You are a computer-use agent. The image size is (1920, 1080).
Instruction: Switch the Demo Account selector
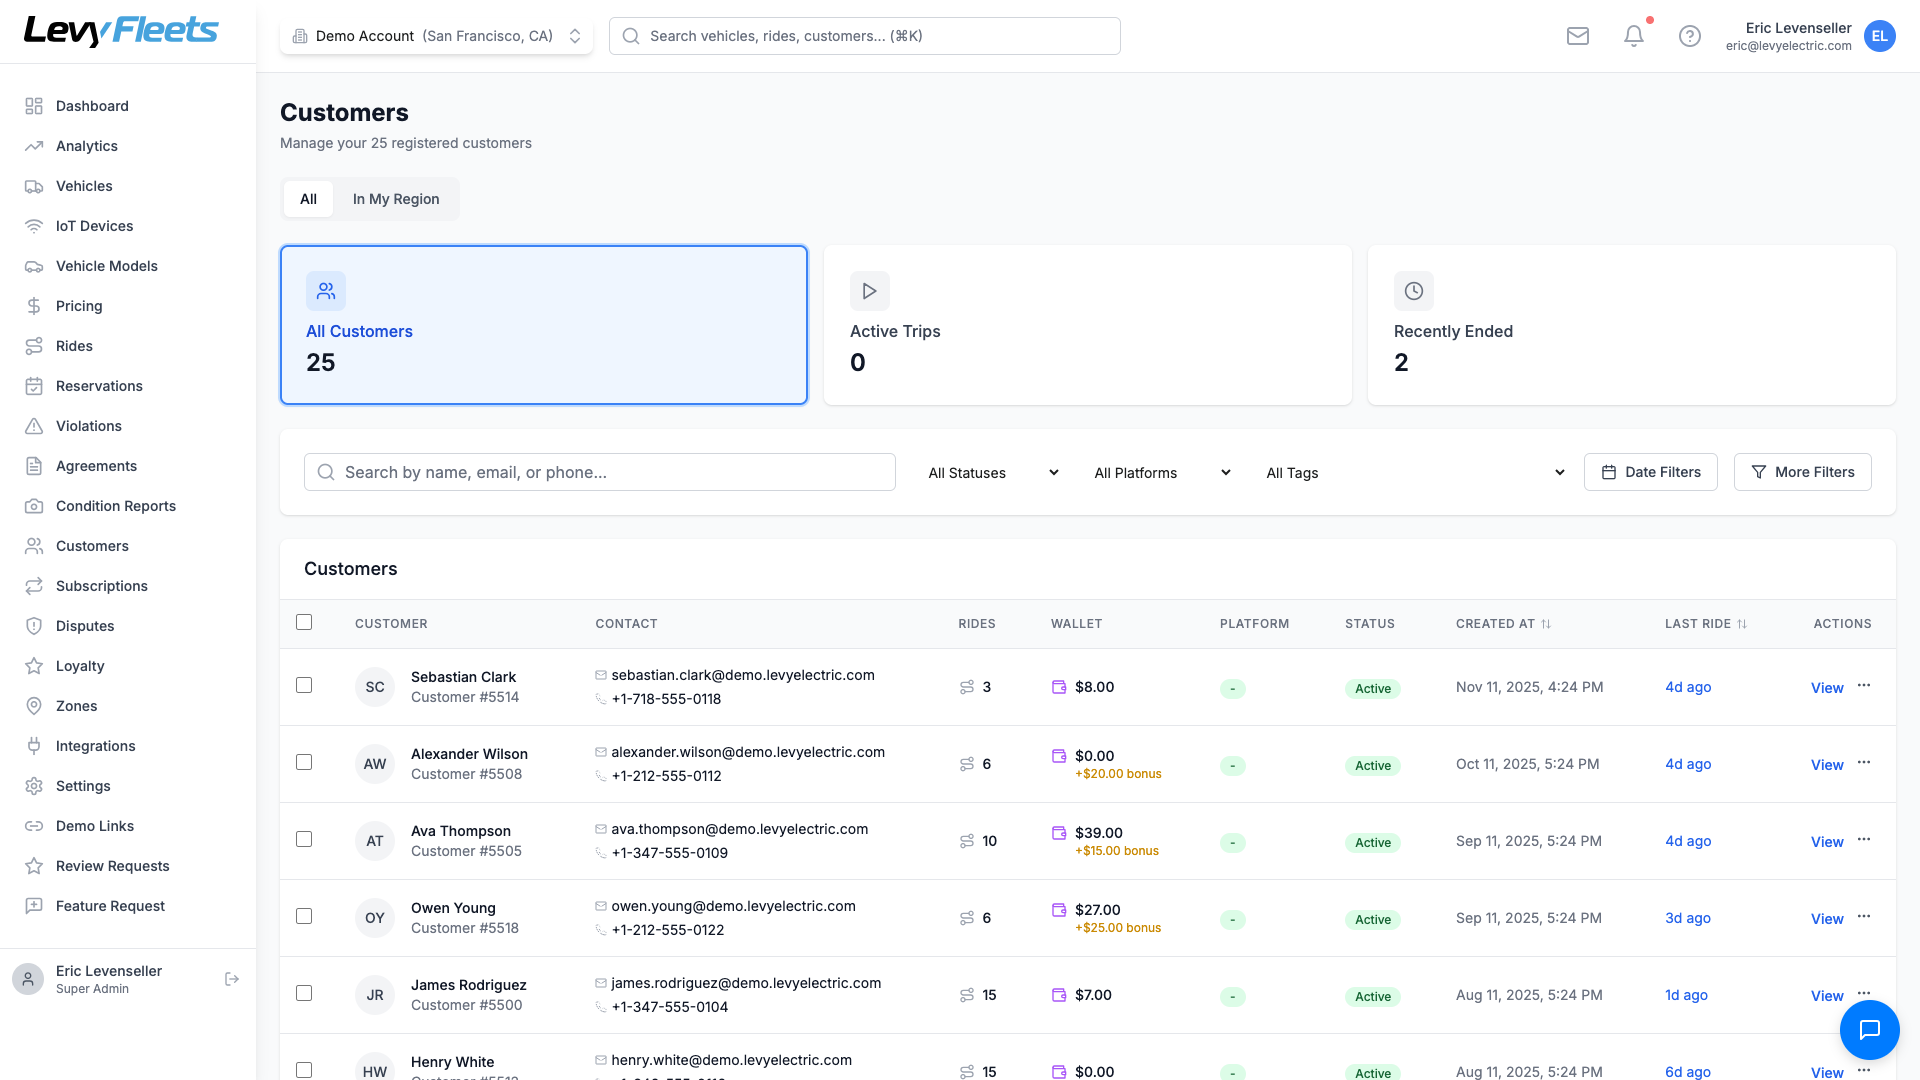pyautogui.click(x=436, y=36)
